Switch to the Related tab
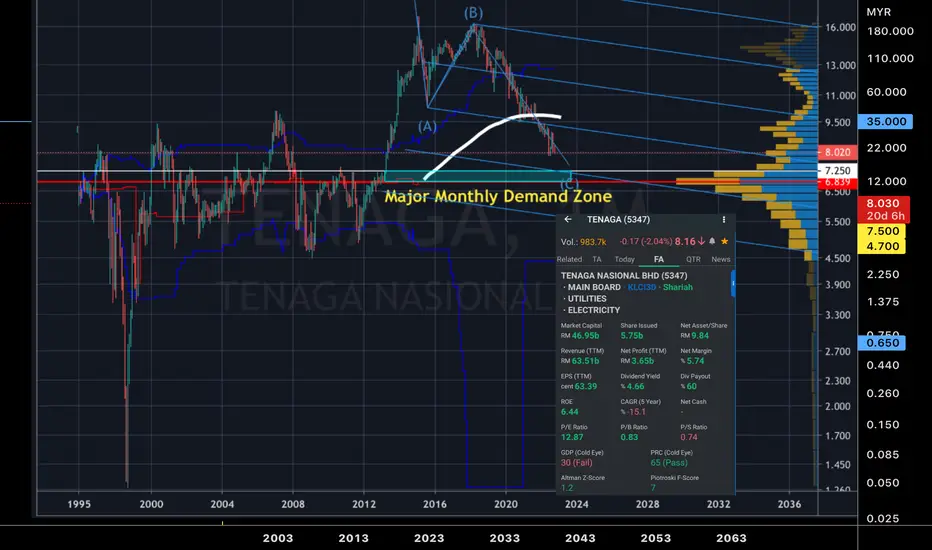 coord(569,259)
